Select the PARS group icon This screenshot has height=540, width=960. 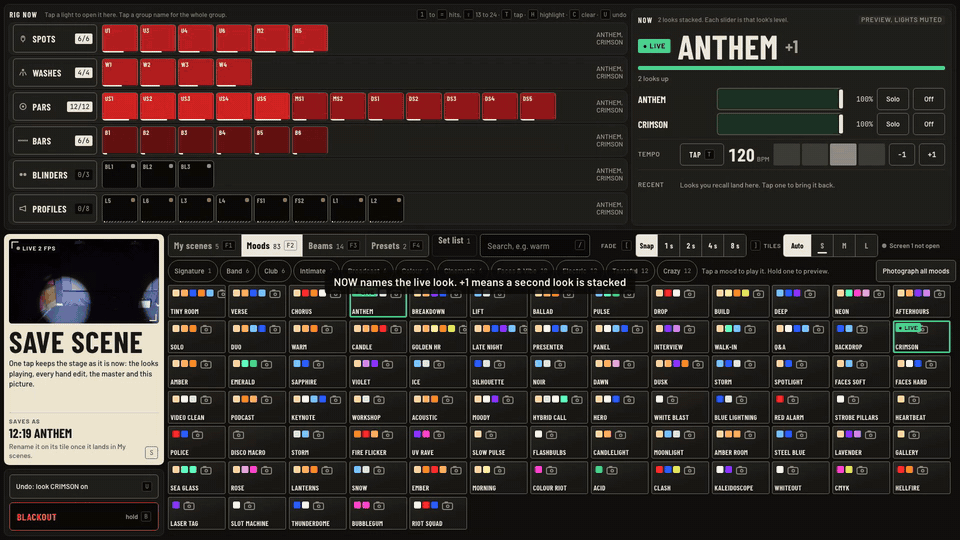point(23,107)
